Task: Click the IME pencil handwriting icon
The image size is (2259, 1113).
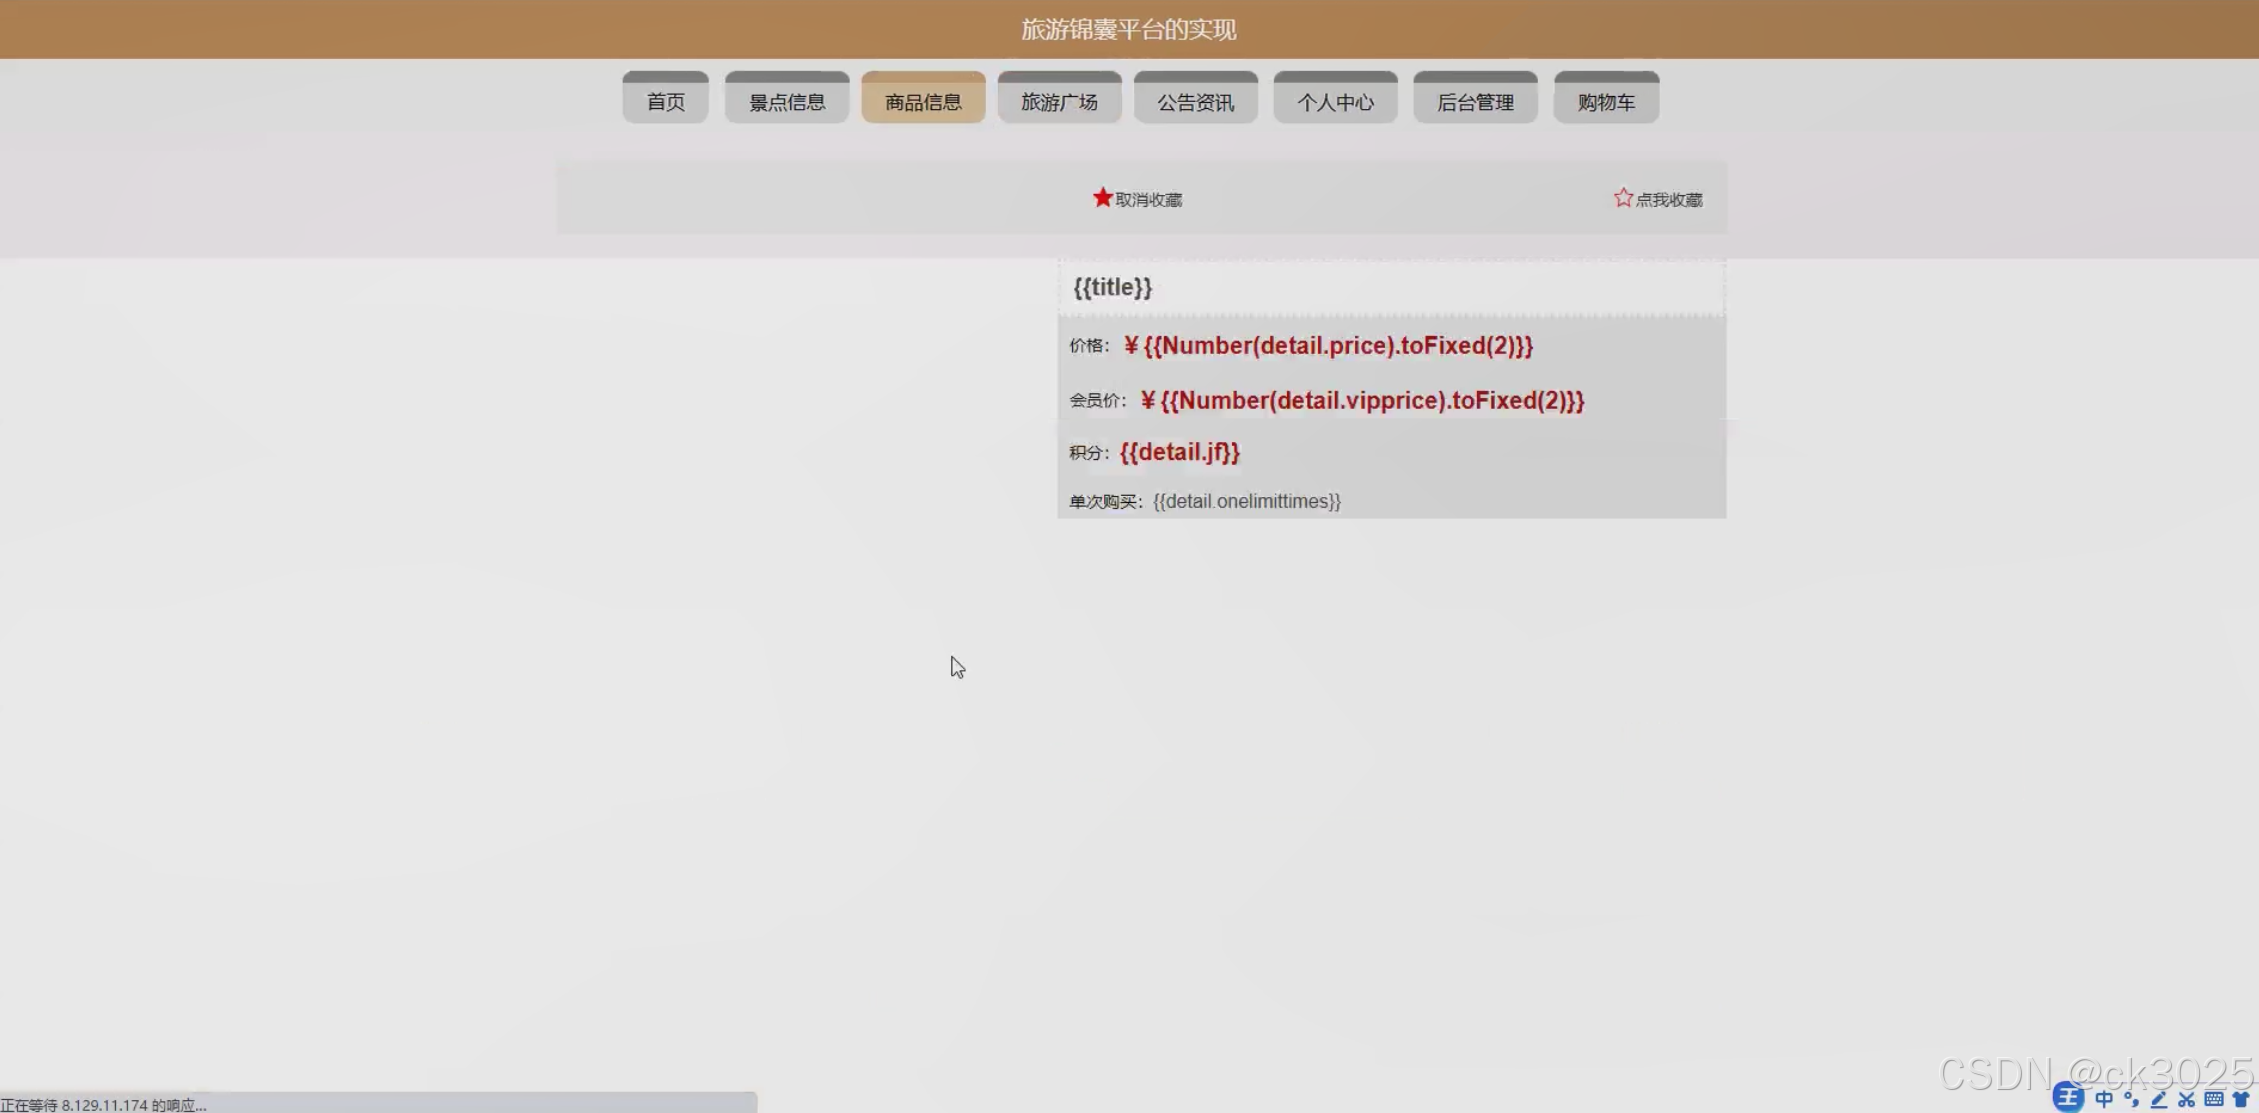Action: [2158, 1099]
